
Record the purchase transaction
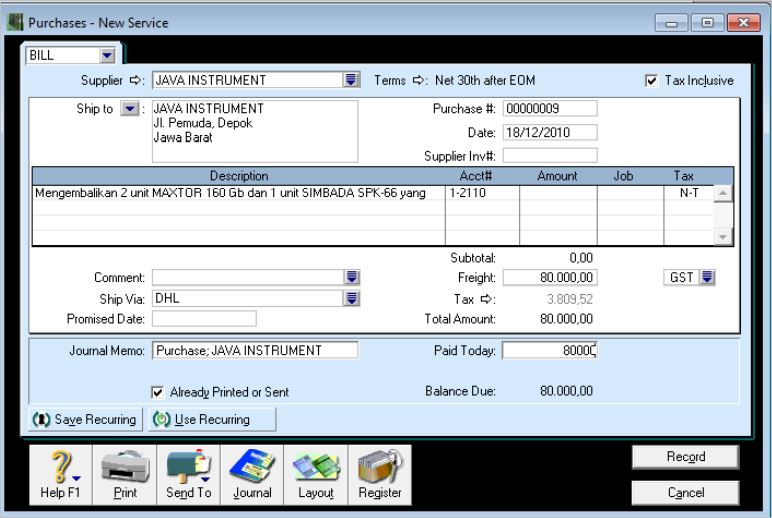click(x=685, y=457)
